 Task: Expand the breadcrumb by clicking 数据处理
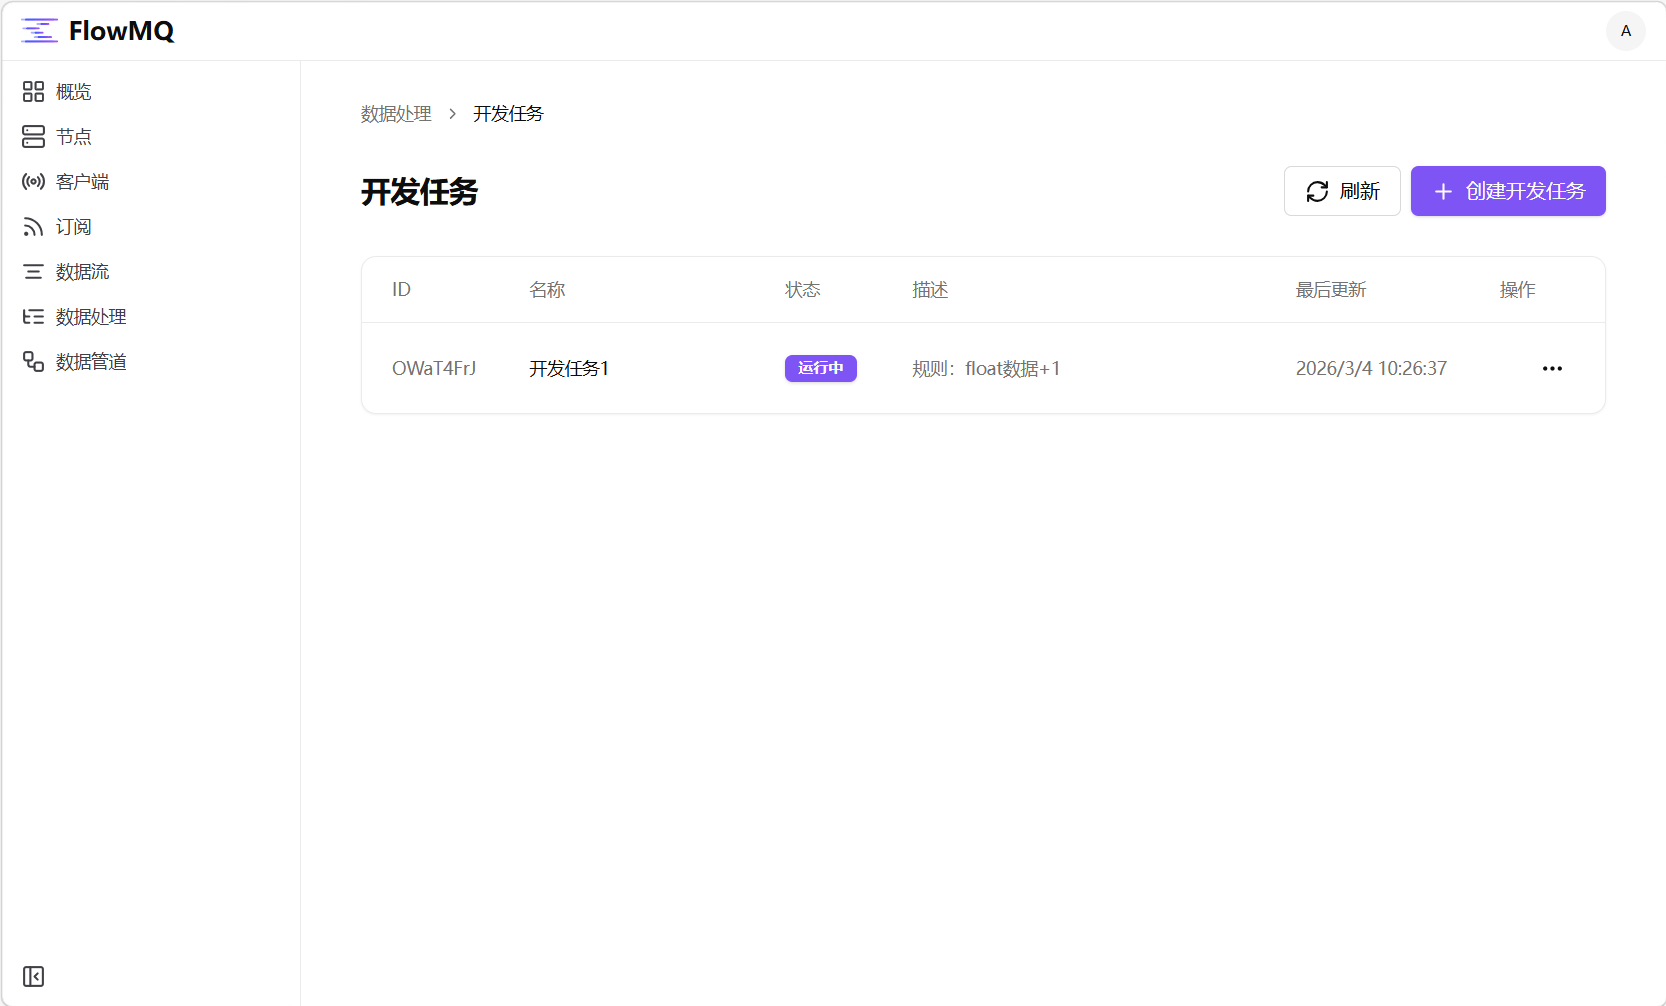tap(396, 113)
